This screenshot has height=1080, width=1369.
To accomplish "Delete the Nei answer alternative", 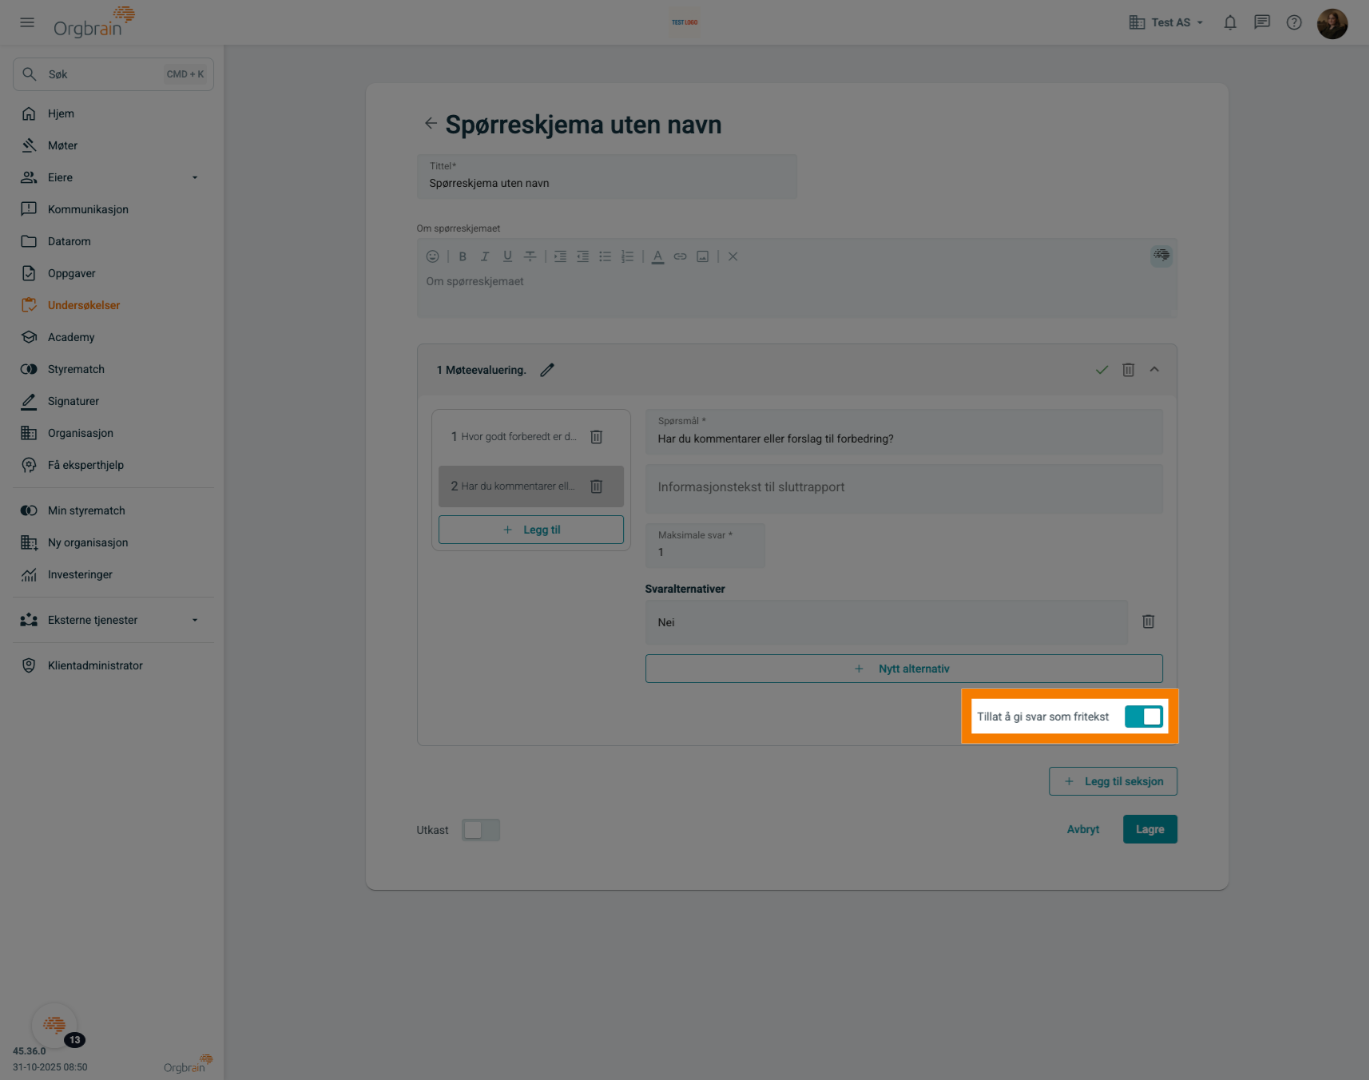I will pyautogui.click(x=1148, y=622).
